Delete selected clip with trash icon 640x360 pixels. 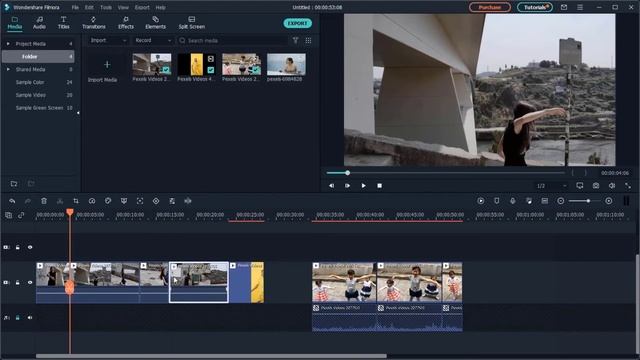coord(44,201)
